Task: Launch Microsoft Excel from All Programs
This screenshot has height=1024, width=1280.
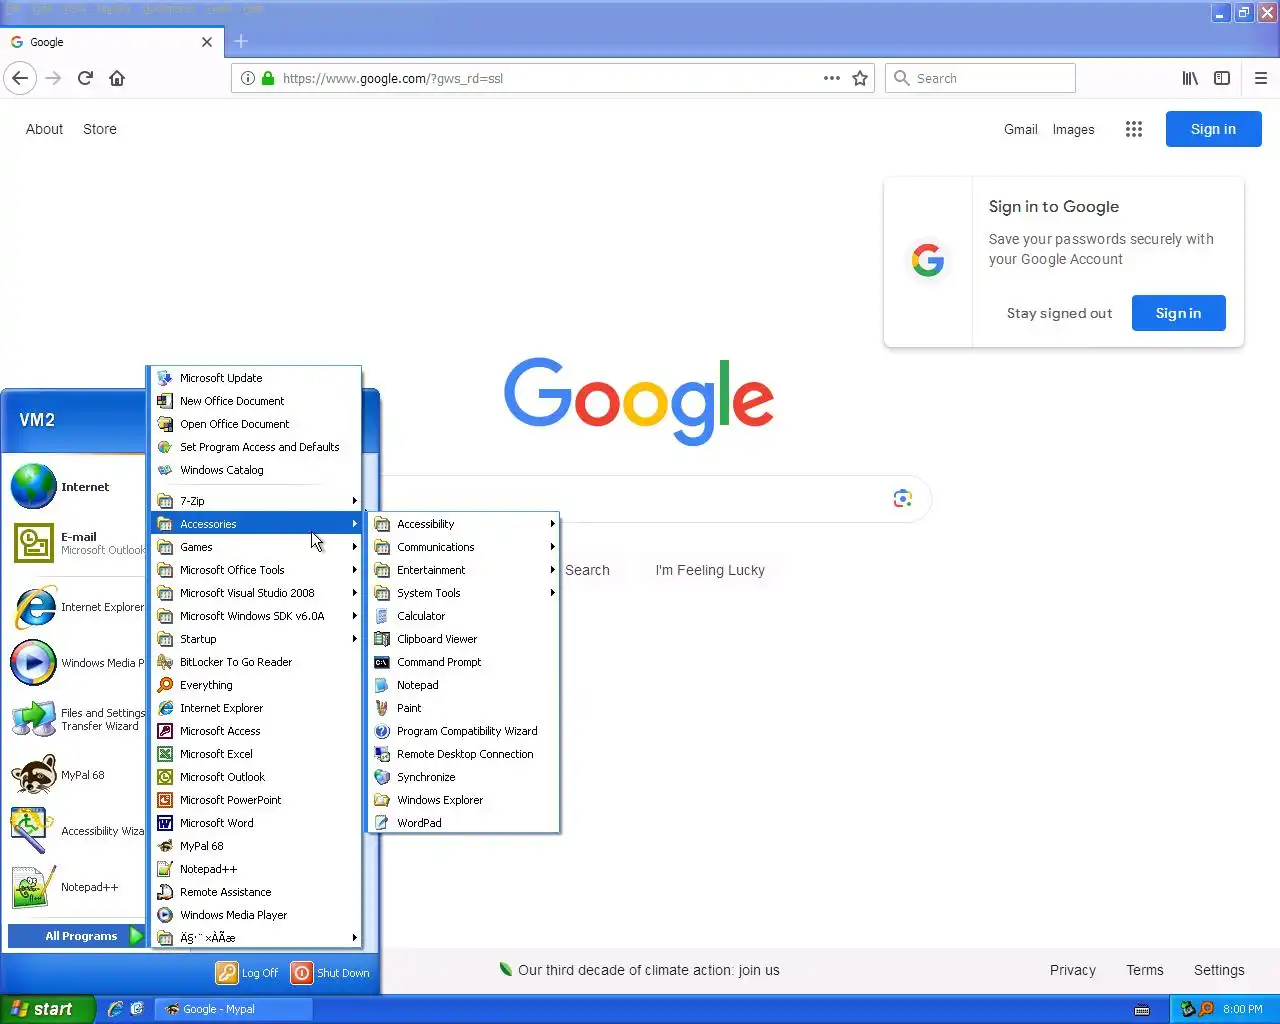Action: point(256,754)
